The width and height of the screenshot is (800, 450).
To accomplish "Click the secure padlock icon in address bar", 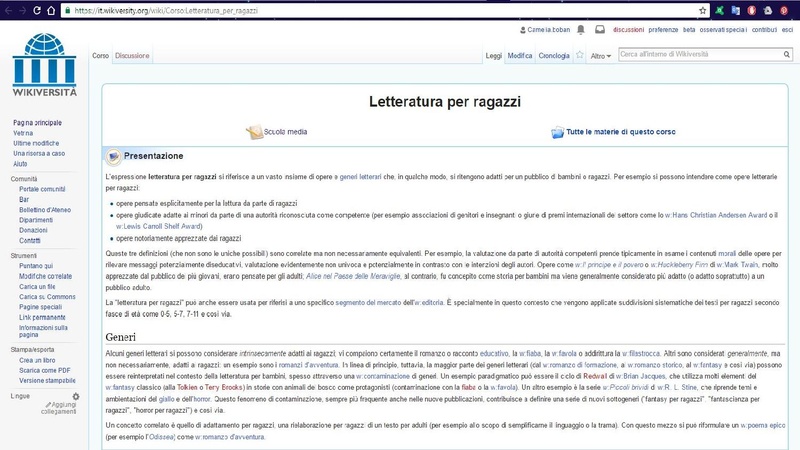I will (x=67, y=10).
